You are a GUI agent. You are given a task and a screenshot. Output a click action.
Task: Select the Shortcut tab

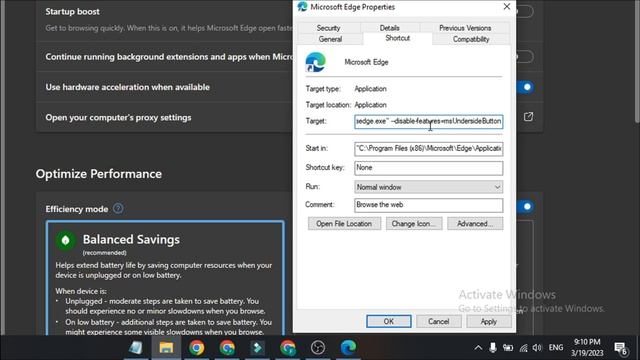tap(398, 38)
